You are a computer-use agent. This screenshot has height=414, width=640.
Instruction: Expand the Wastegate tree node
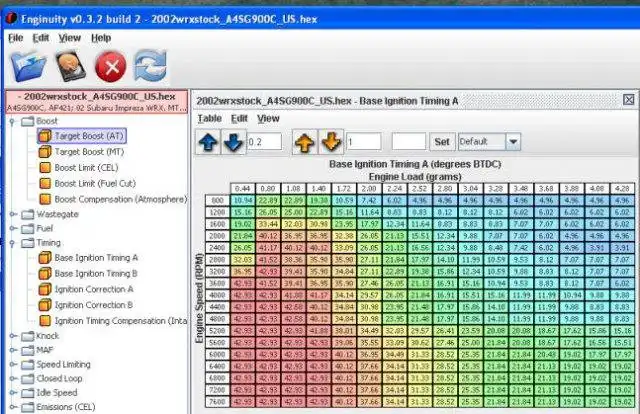[x=13, y=214]
